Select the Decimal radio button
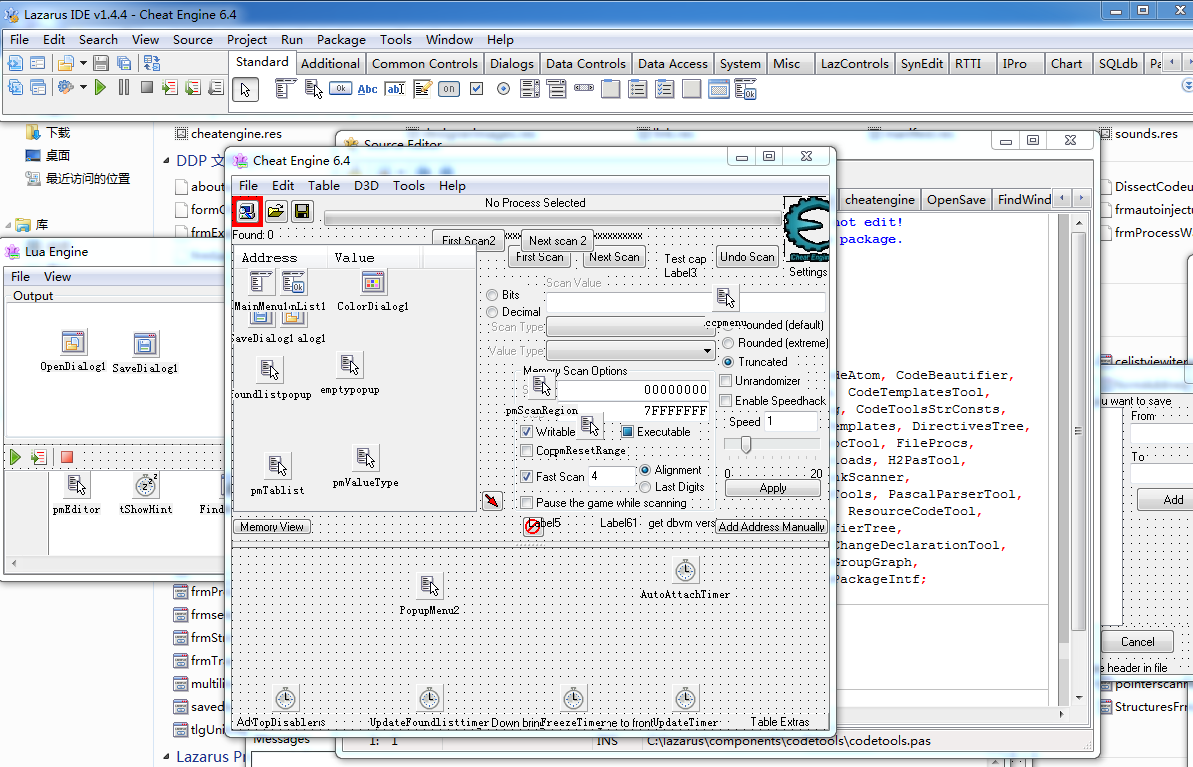Viewport: 1193px width, 767px height. (492, 312)
